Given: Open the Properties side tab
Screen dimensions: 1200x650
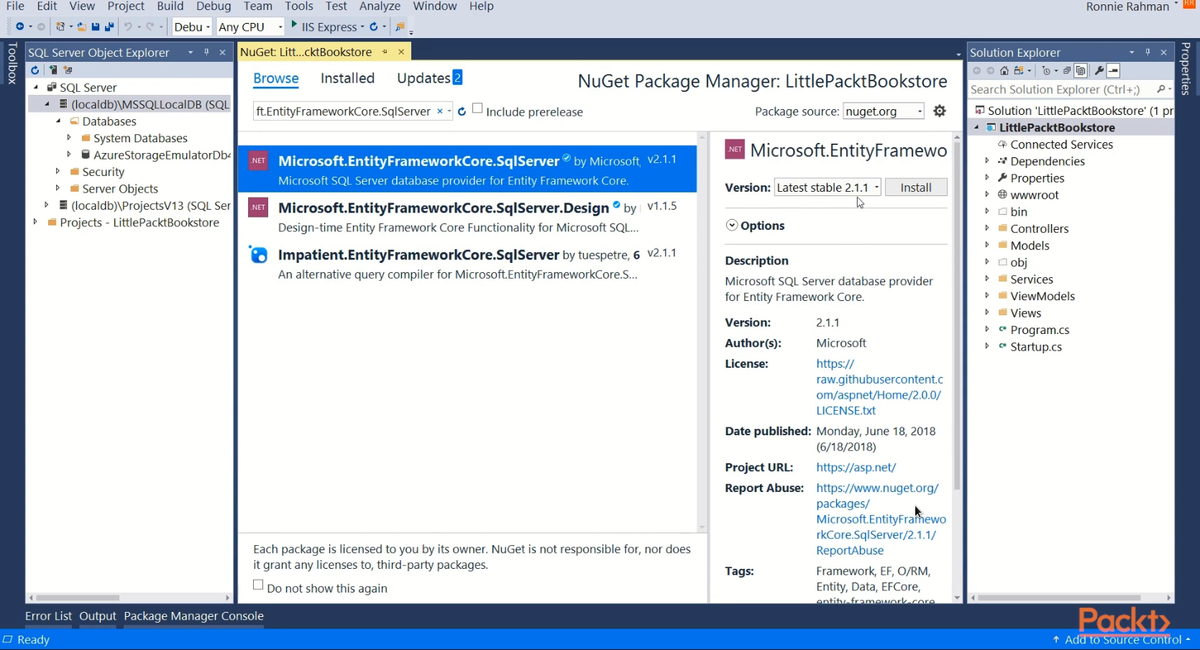Looking at the screenshot, I should point(1186,69).
